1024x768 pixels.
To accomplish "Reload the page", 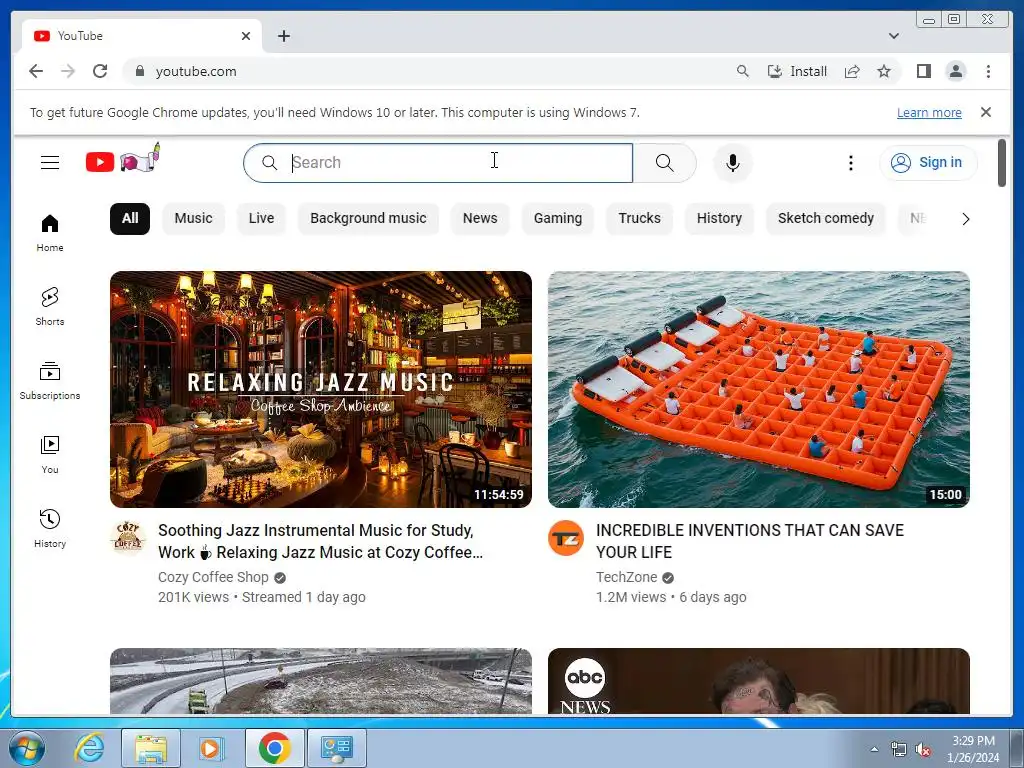I will coord(100,71).
